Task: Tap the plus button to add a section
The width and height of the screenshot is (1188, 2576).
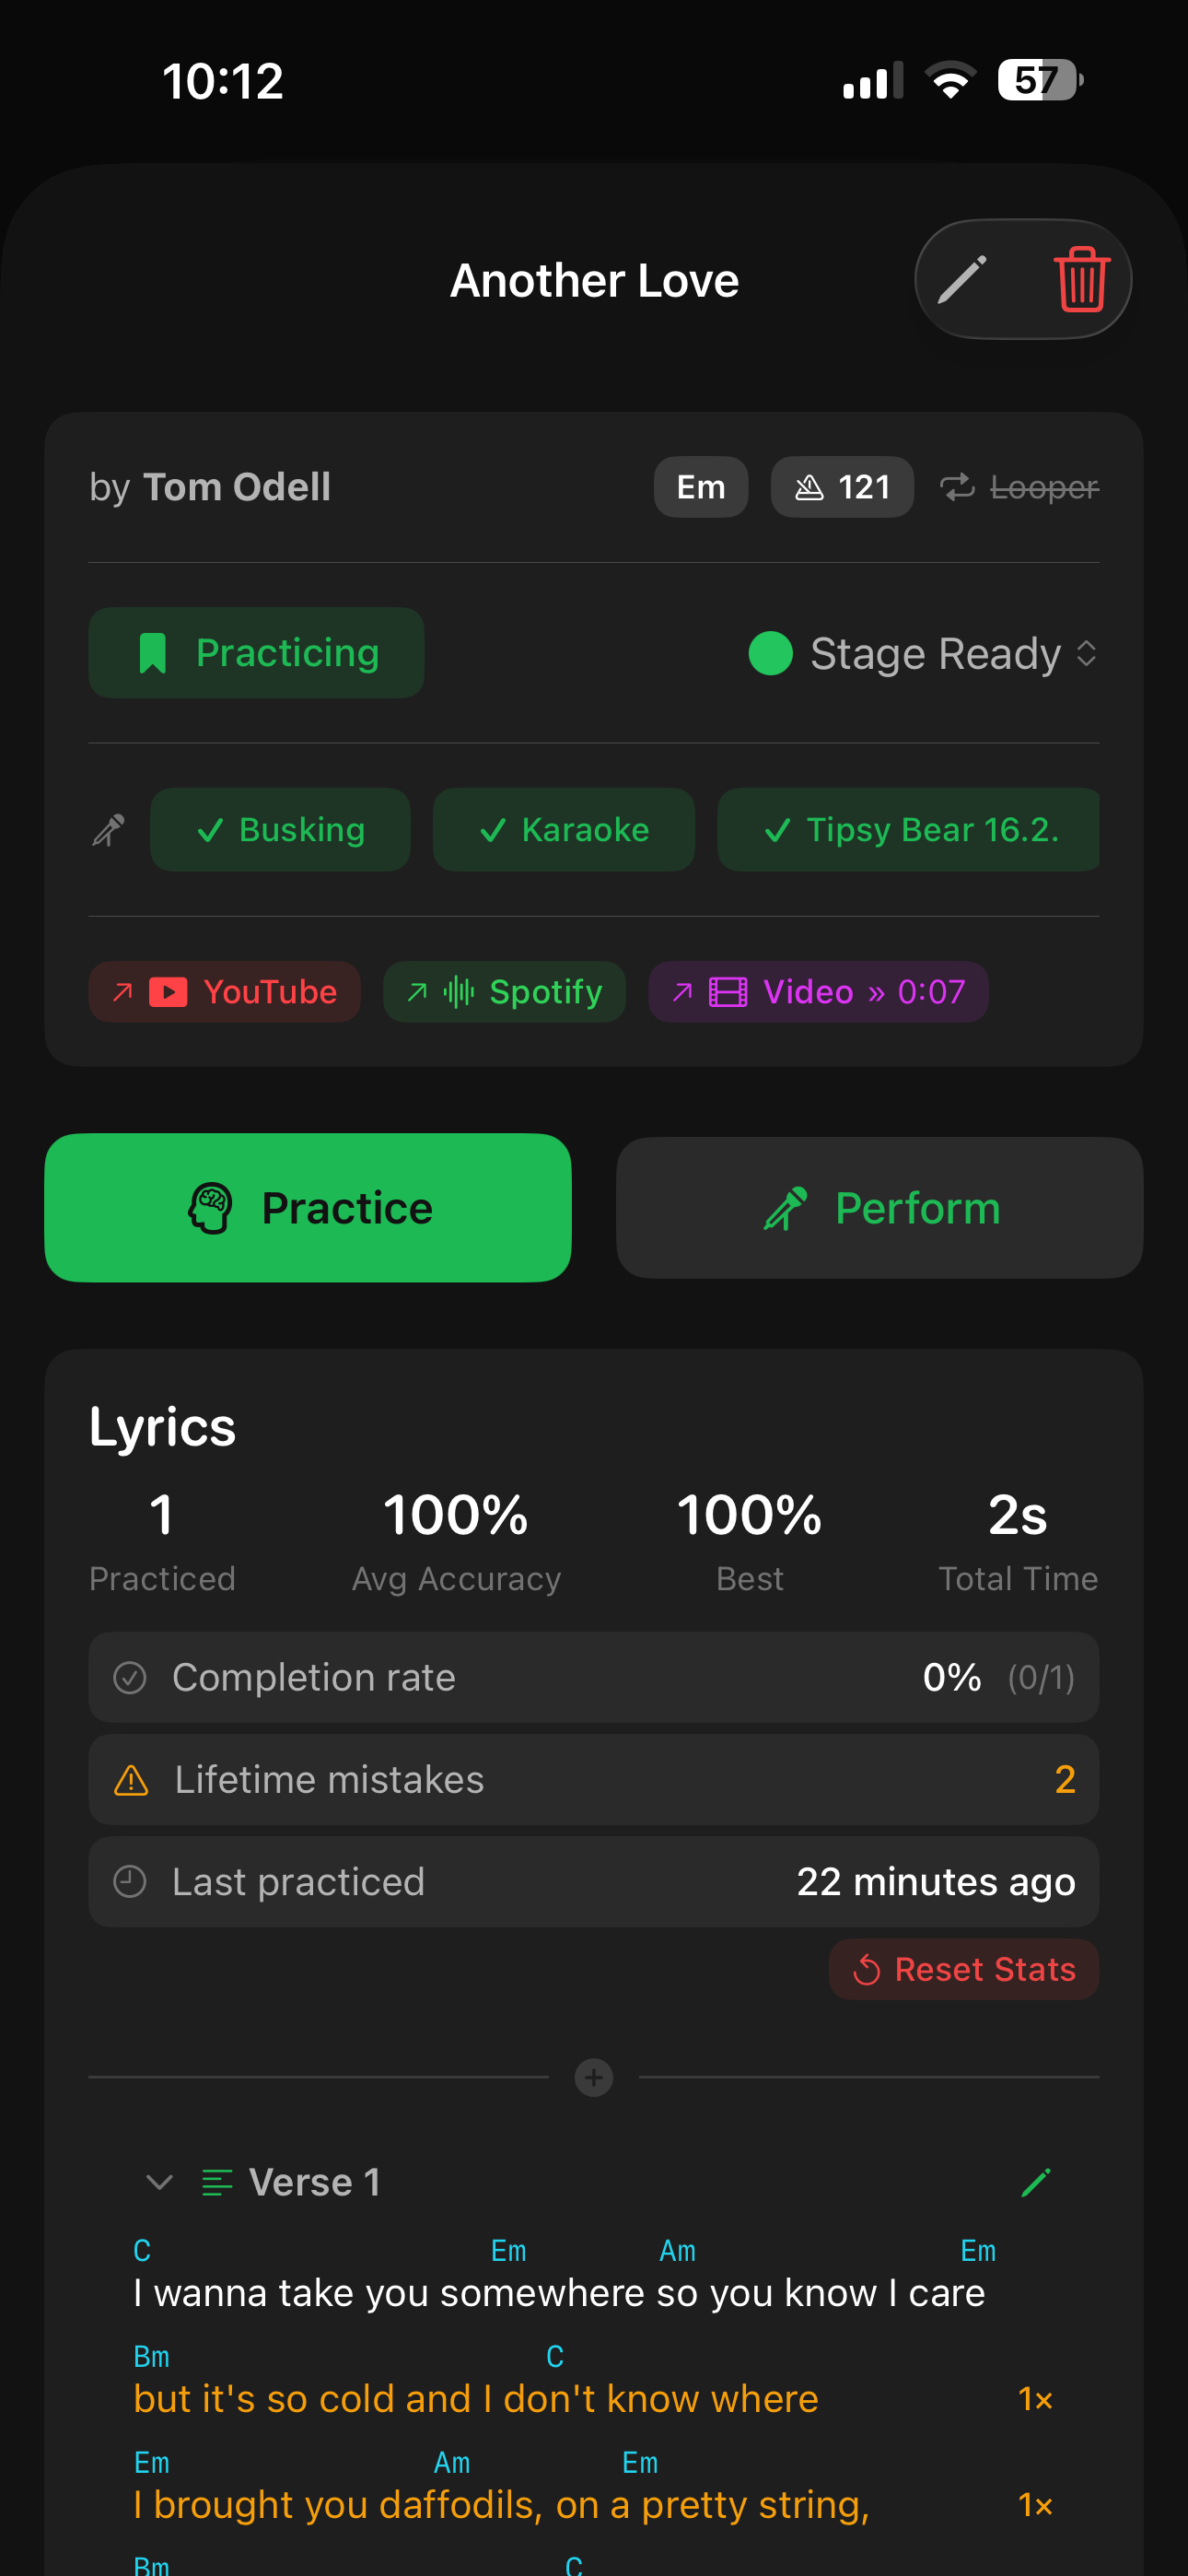Action: 593,2078
